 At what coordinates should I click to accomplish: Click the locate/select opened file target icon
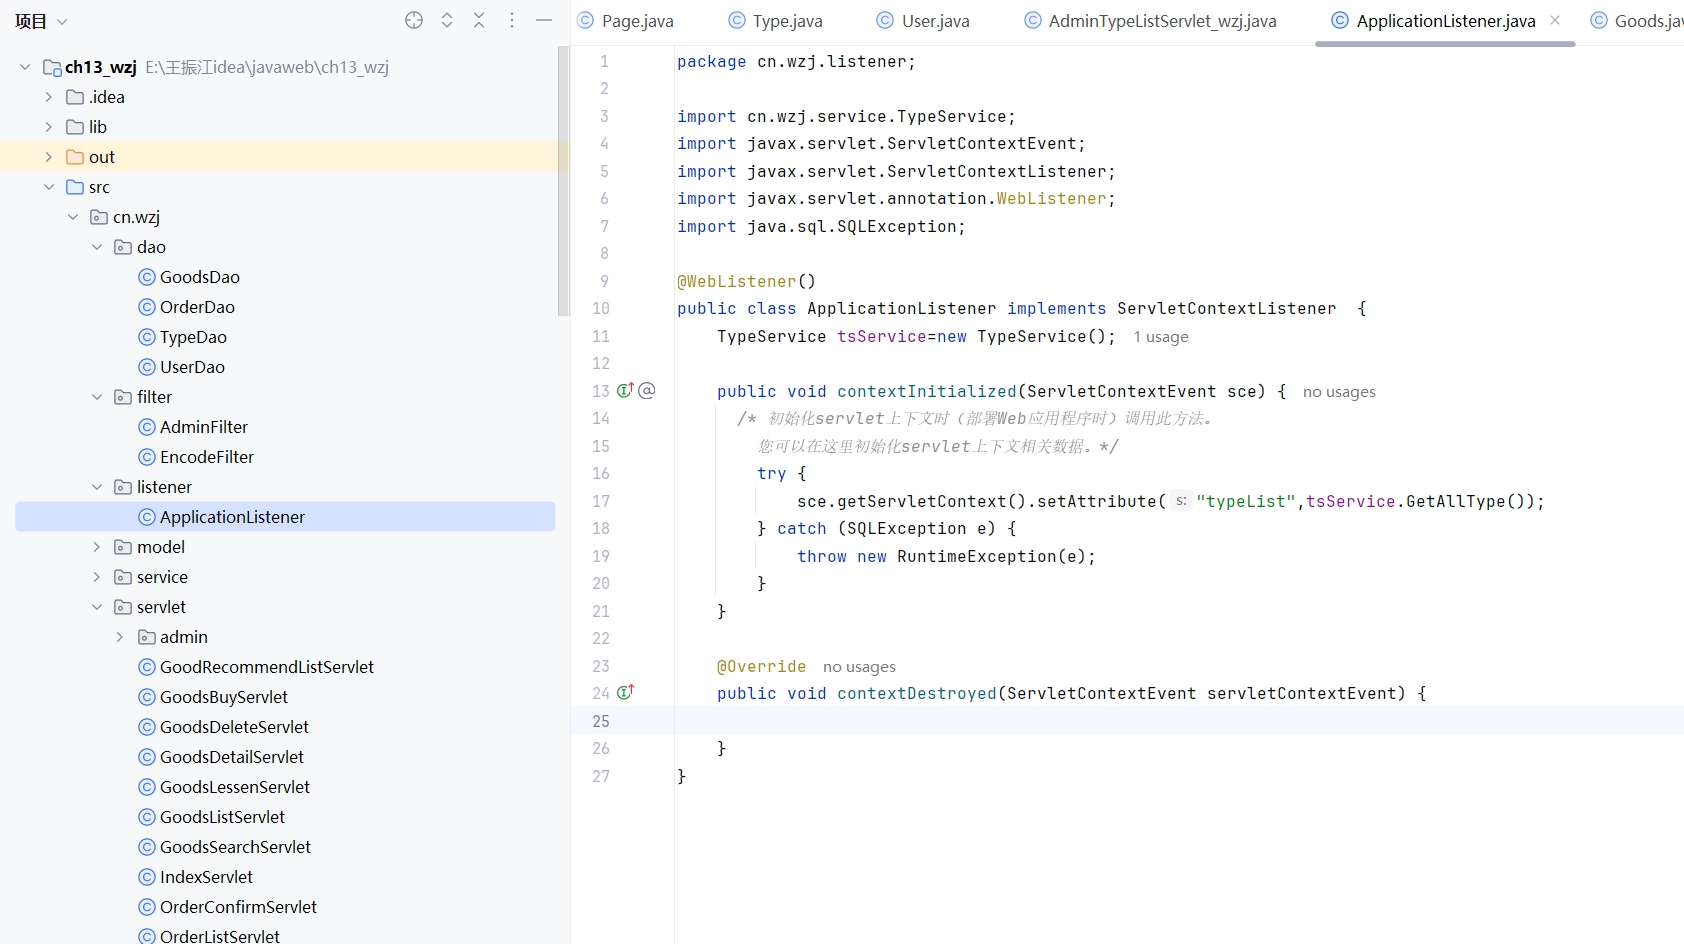pyautogui.click(x=414, y=20)
